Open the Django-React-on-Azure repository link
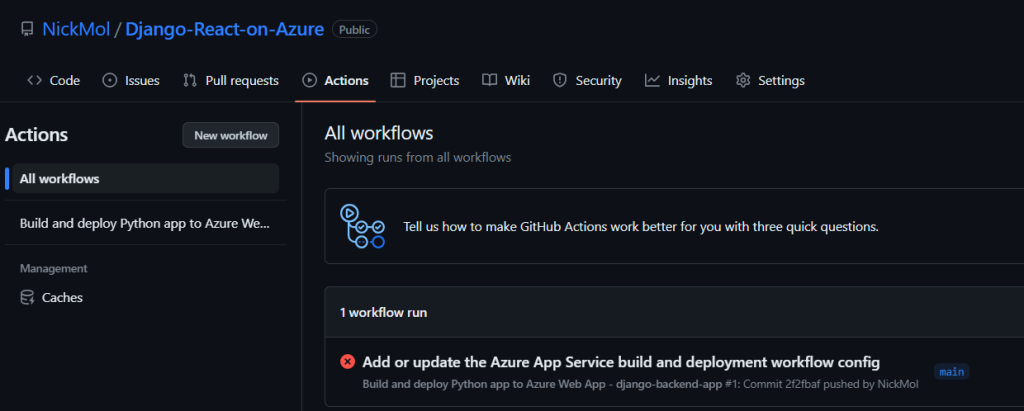This screenshot has height=411, width=1024. [225, 29]
